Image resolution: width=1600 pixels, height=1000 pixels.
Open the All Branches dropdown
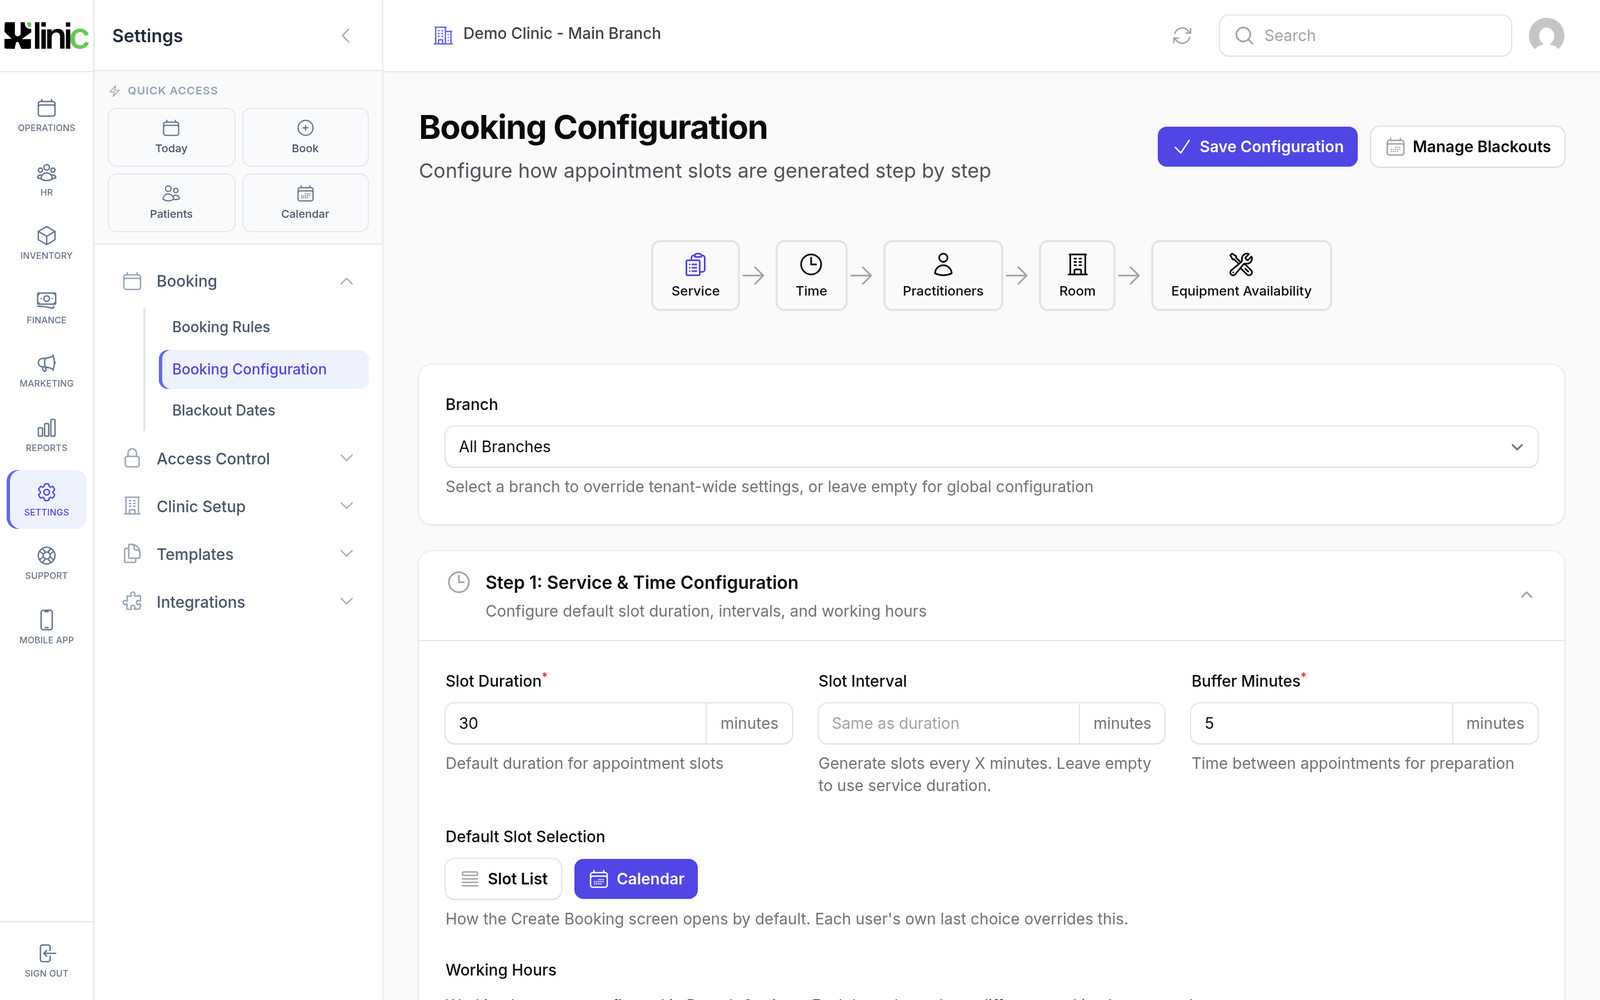point(991,447)
